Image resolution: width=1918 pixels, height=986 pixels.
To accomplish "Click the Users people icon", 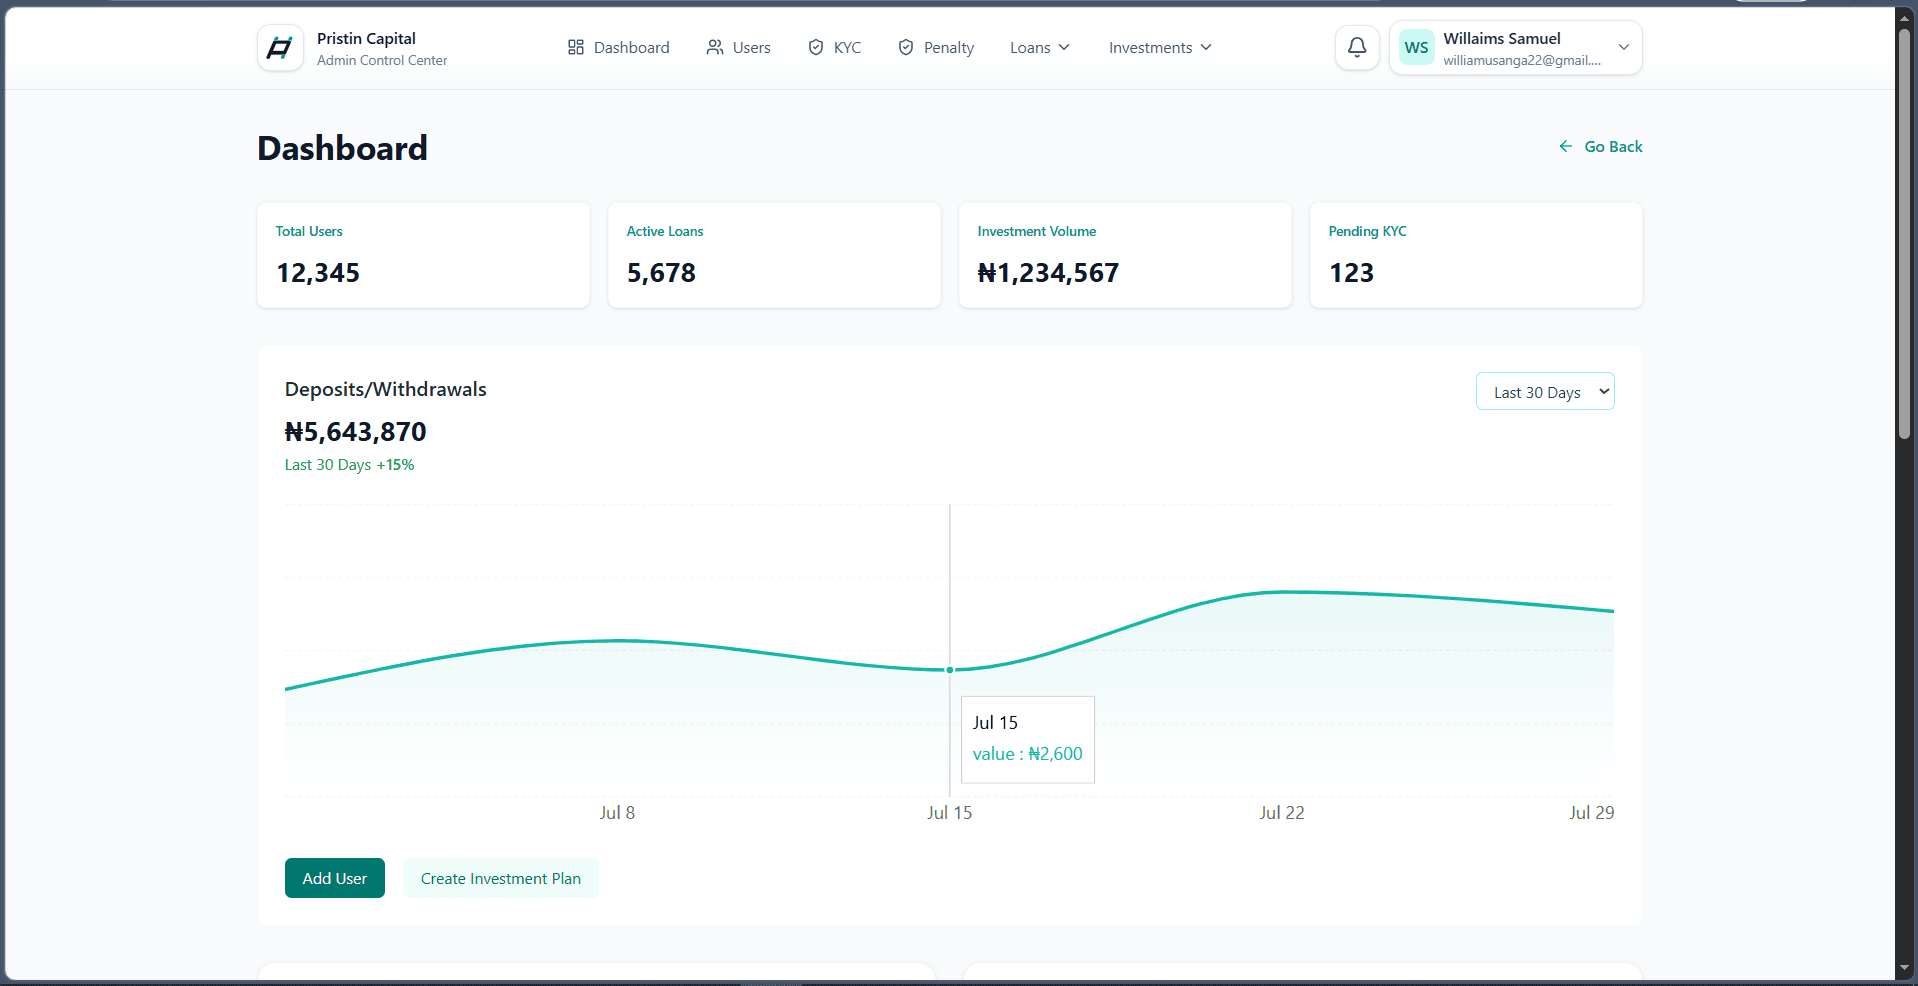I will tap(715, 47).
